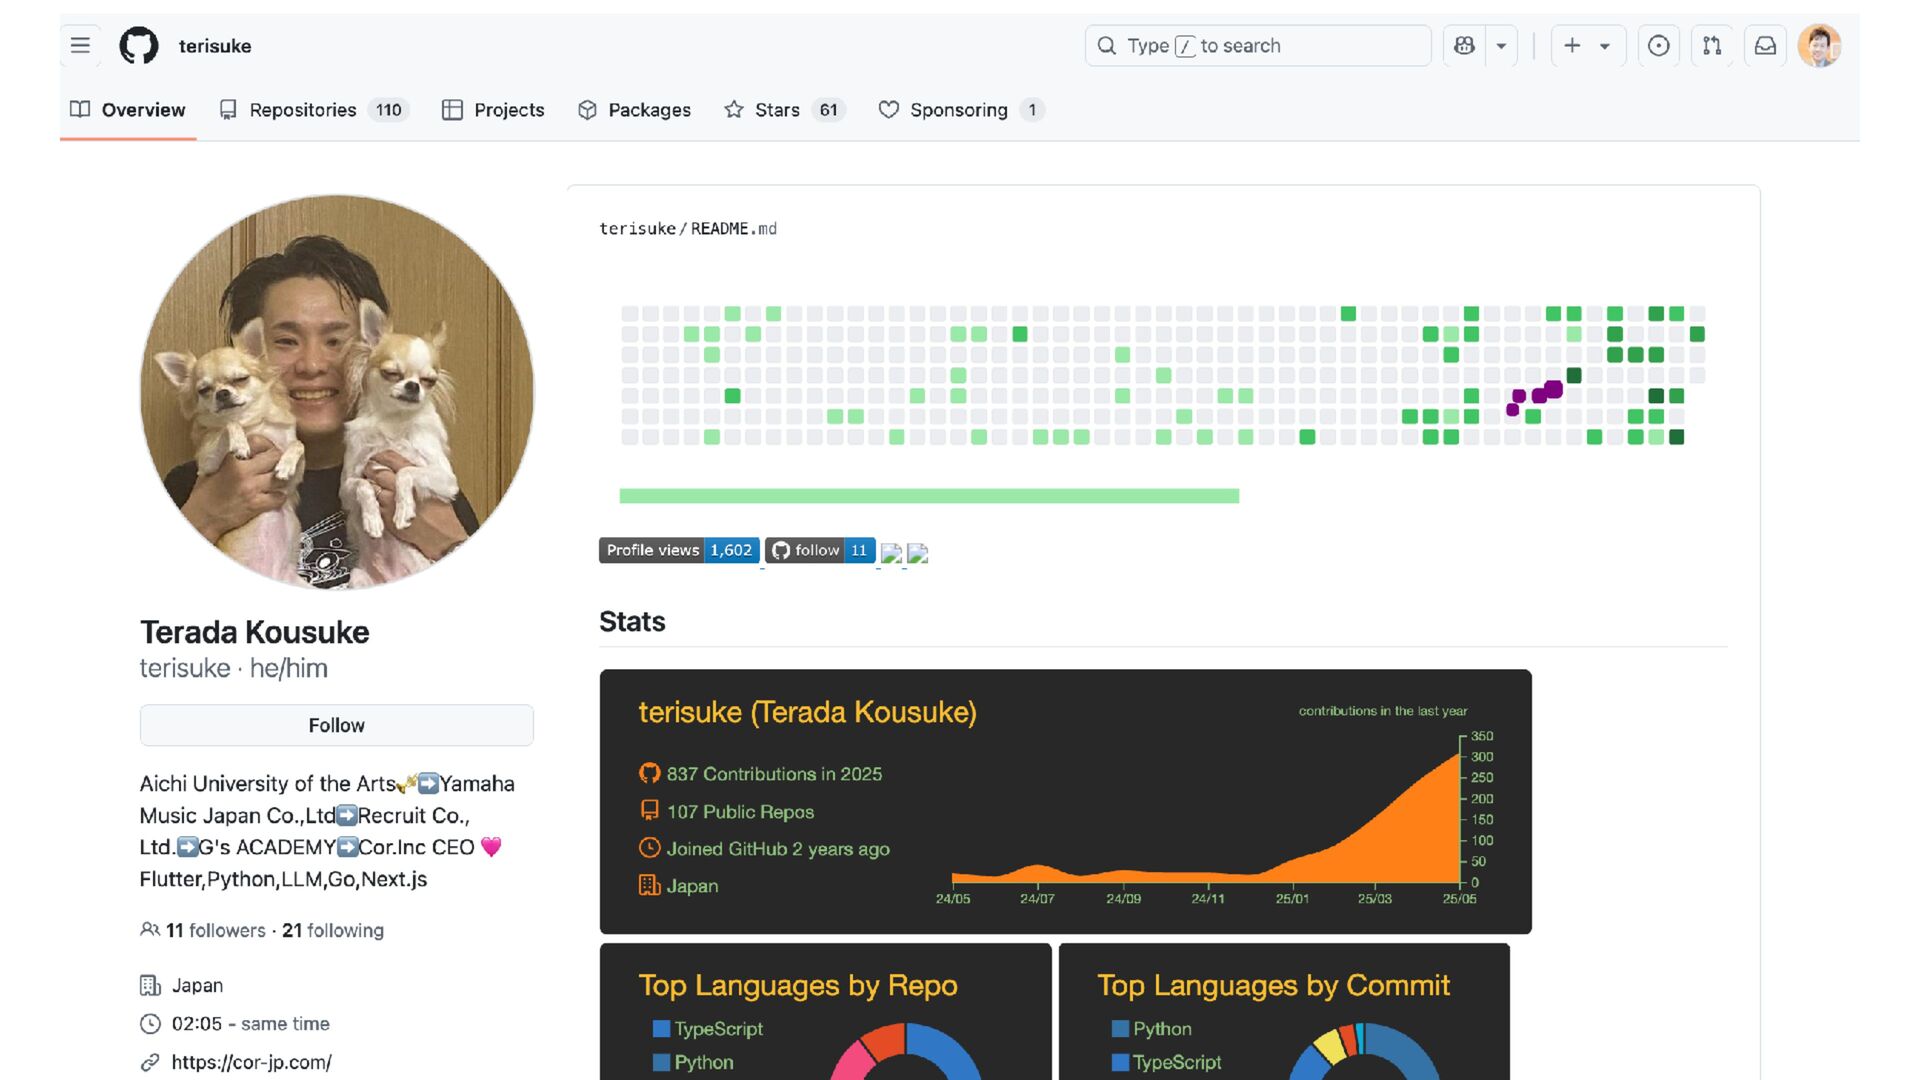Click the Octocat icon beside 837 Contributions

click(650, 773)
